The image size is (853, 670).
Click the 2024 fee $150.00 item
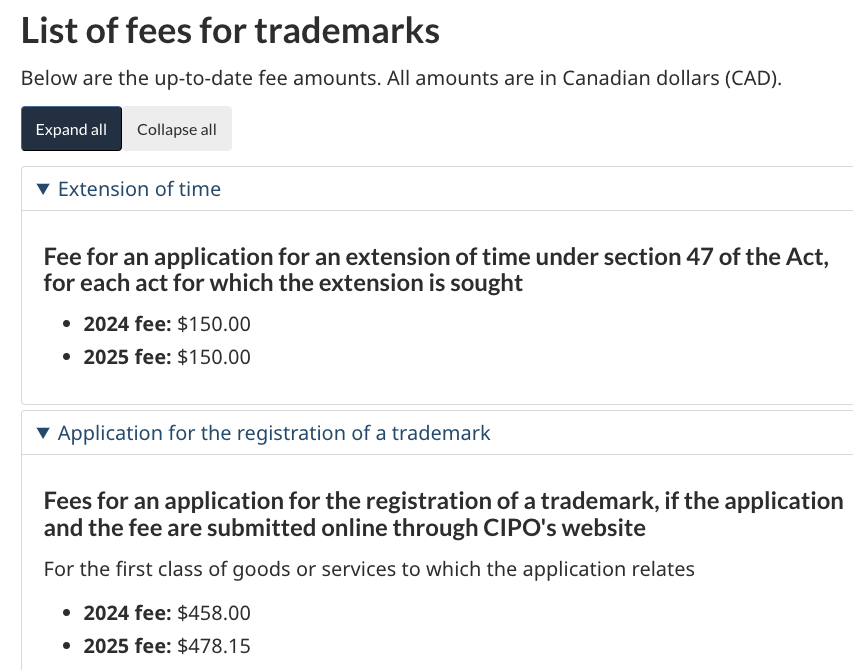[167, 324]
